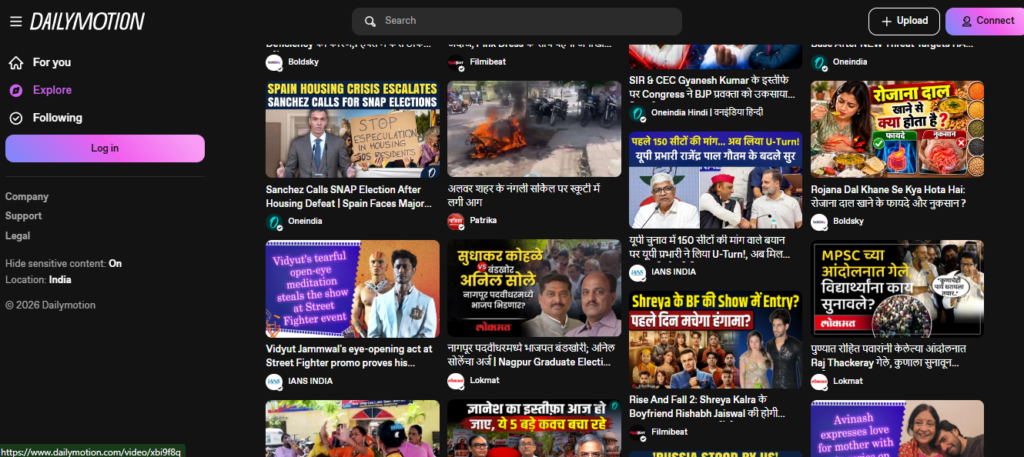Image resolution: width=1024 pixels, height=457 pixels.
Task: Open MPSC protest Lokmat thumbnail
Action: coord(897,289)
